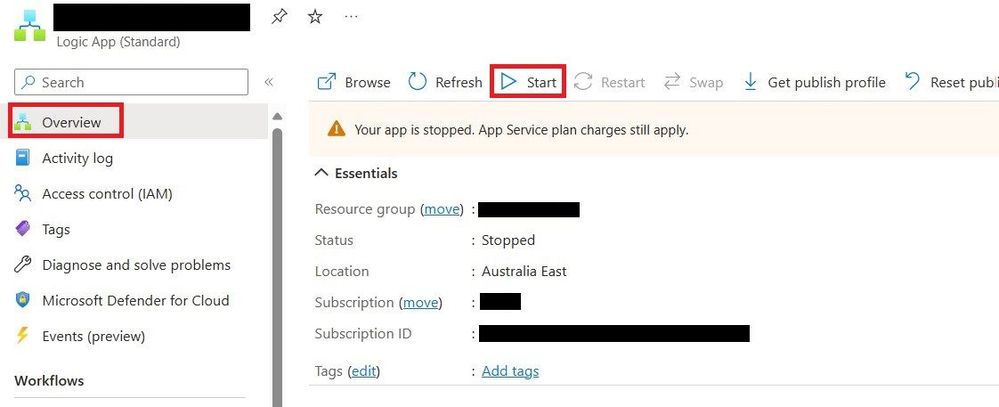
Task: Click the Logic App resource icon in header
Action: (30, 26)
